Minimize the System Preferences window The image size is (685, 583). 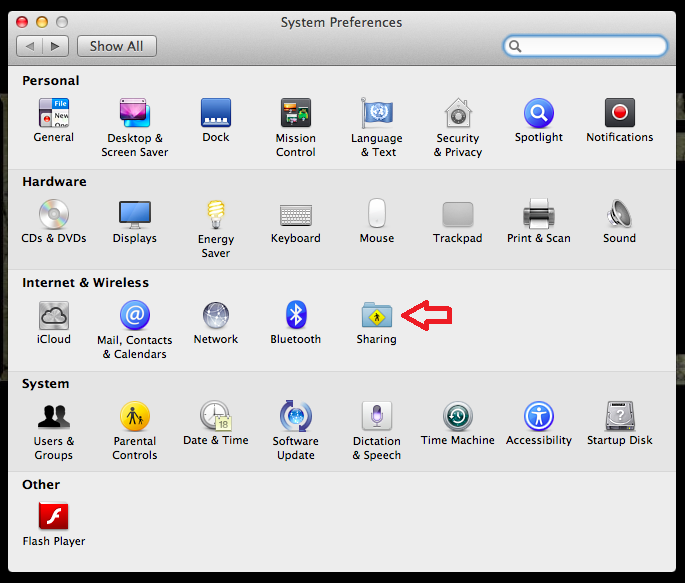click(x=42, y=22)
